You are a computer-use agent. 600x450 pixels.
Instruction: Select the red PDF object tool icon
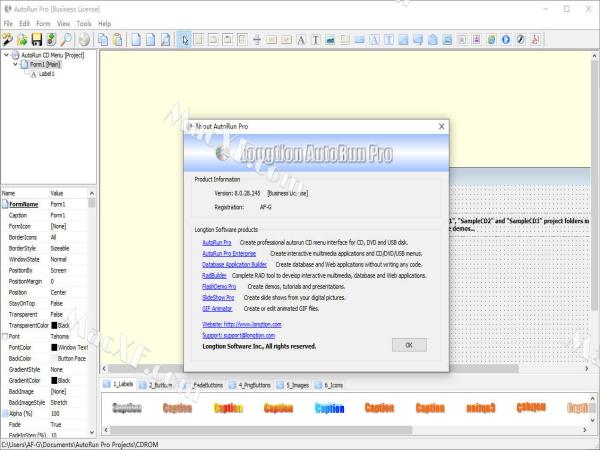click(x=535, y=39)
